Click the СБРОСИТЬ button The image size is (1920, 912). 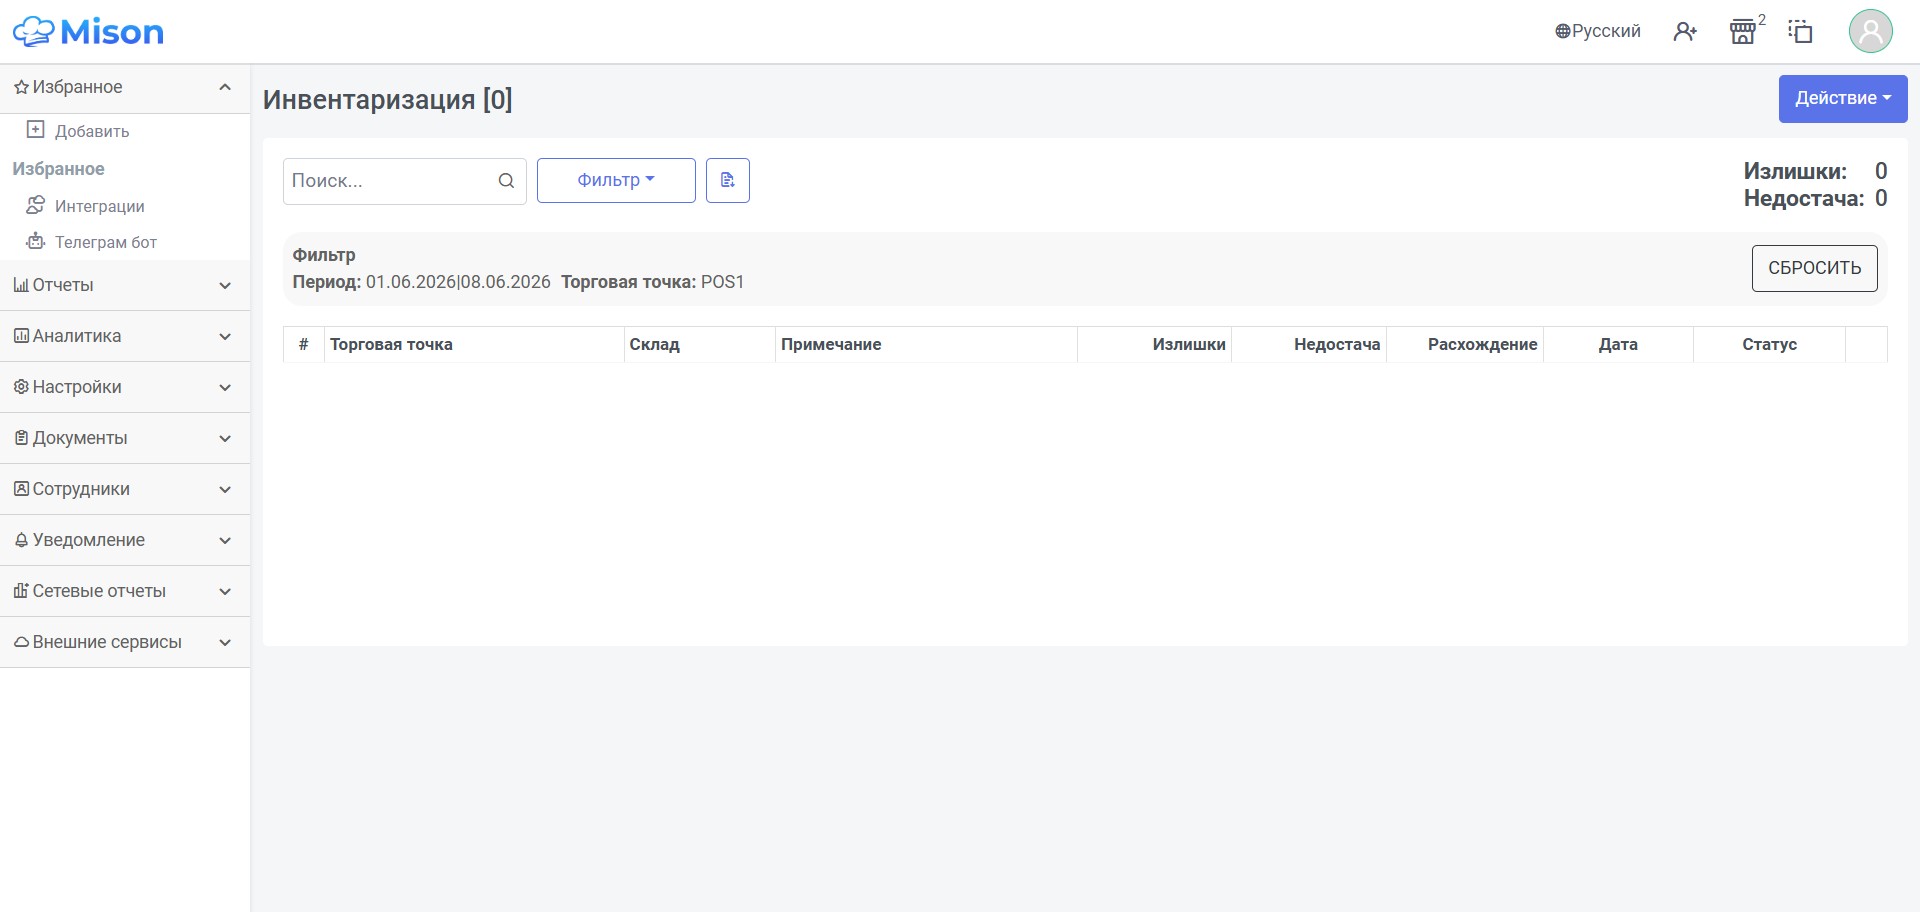1814,268
